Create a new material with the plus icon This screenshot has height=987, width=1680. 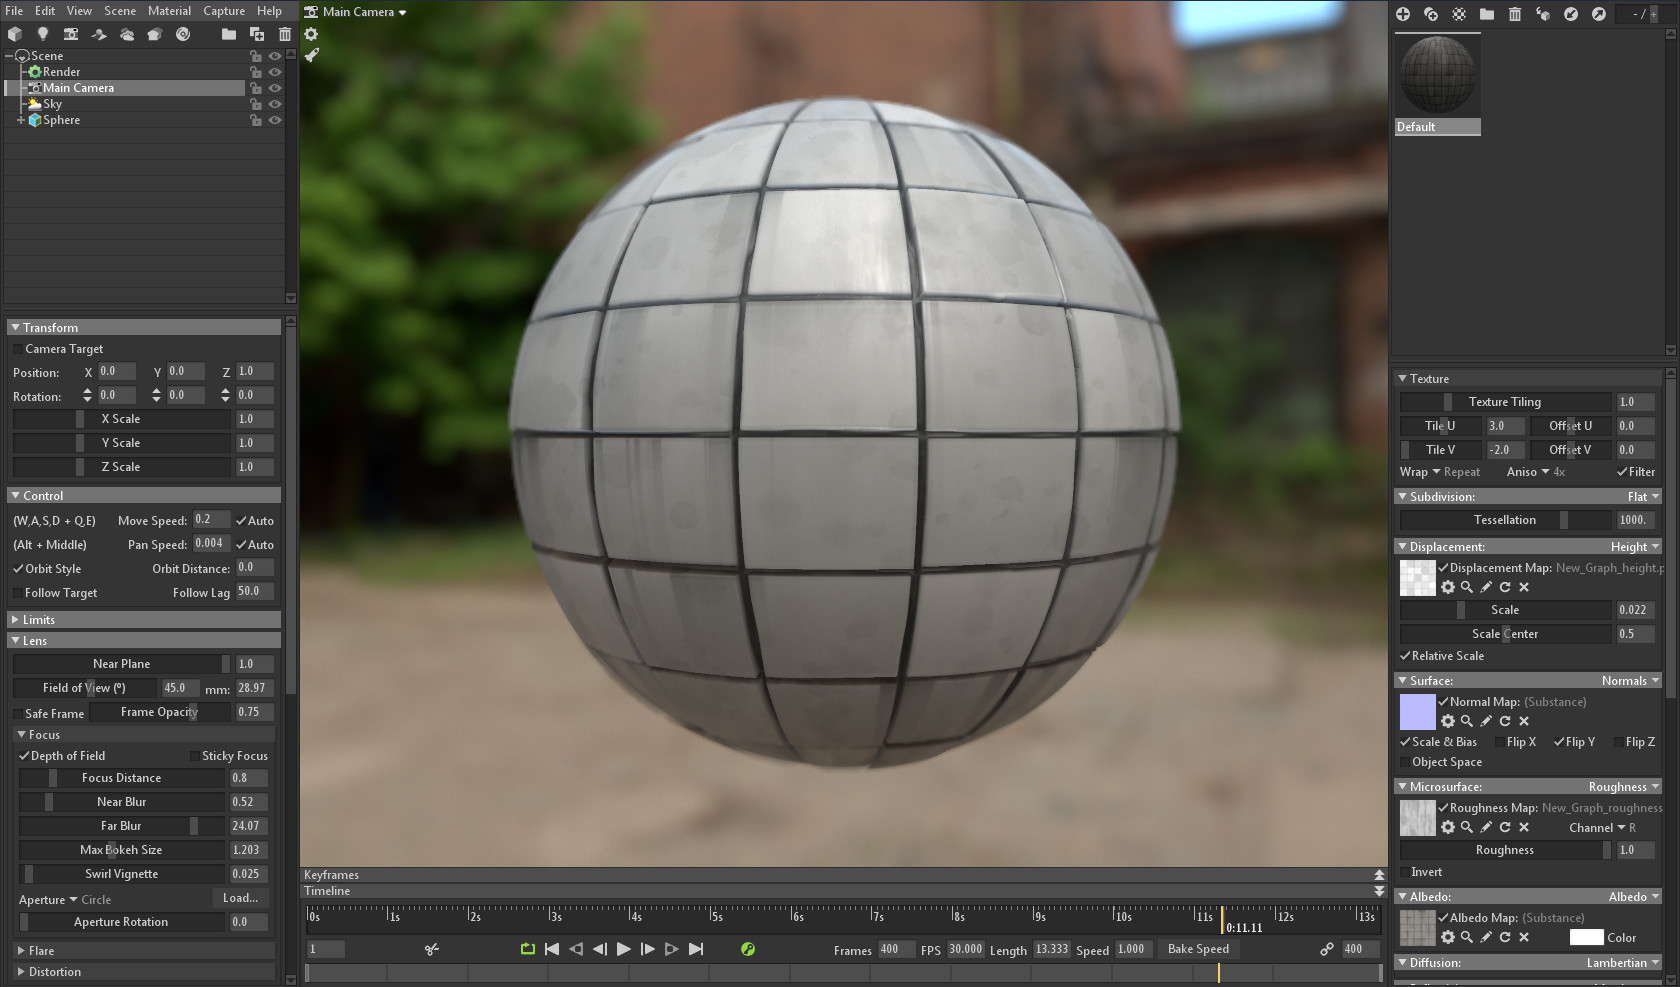[x=1403, y=14]
